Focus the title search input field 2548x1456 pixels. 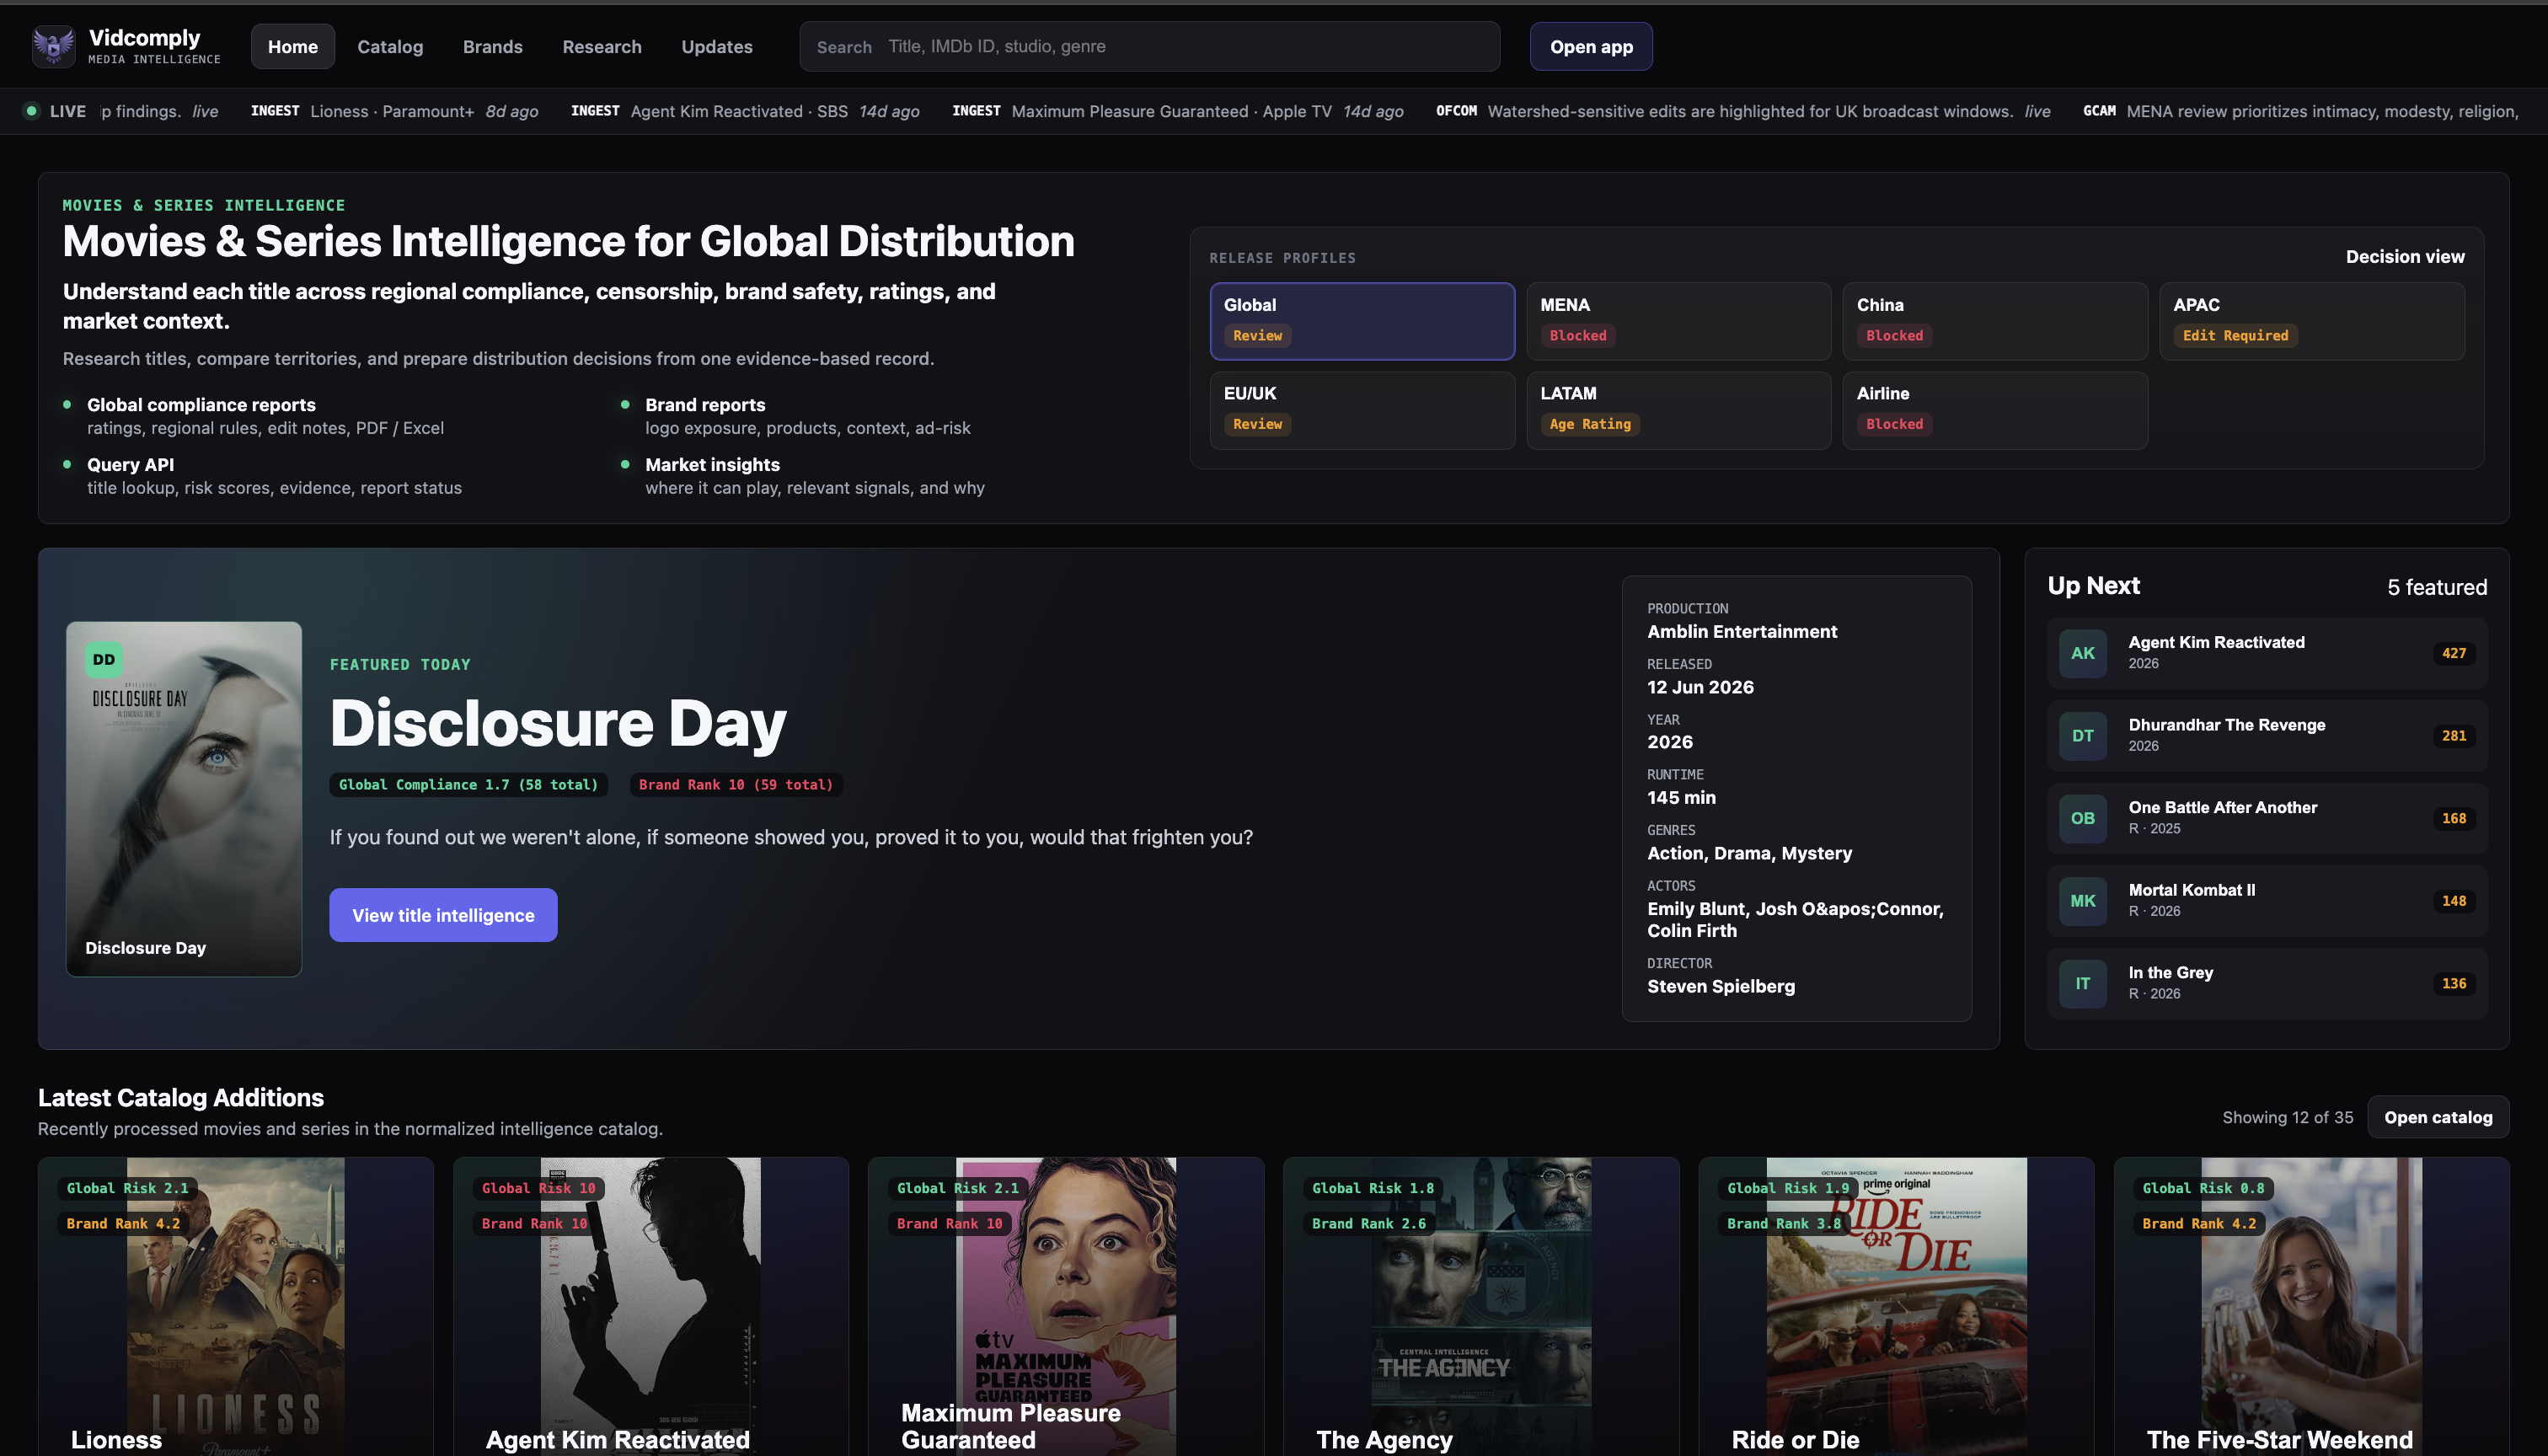point(1149,46)
